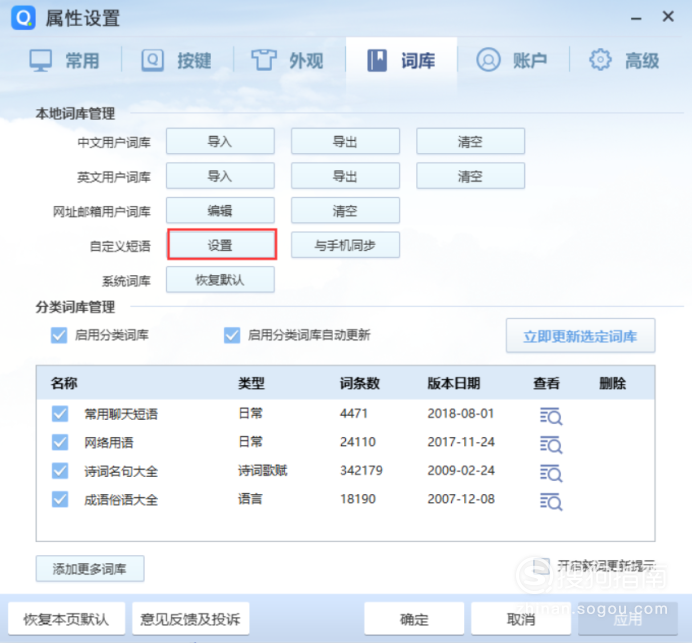
Task: Switch to the 外观 tab
Action: (288, 60)
